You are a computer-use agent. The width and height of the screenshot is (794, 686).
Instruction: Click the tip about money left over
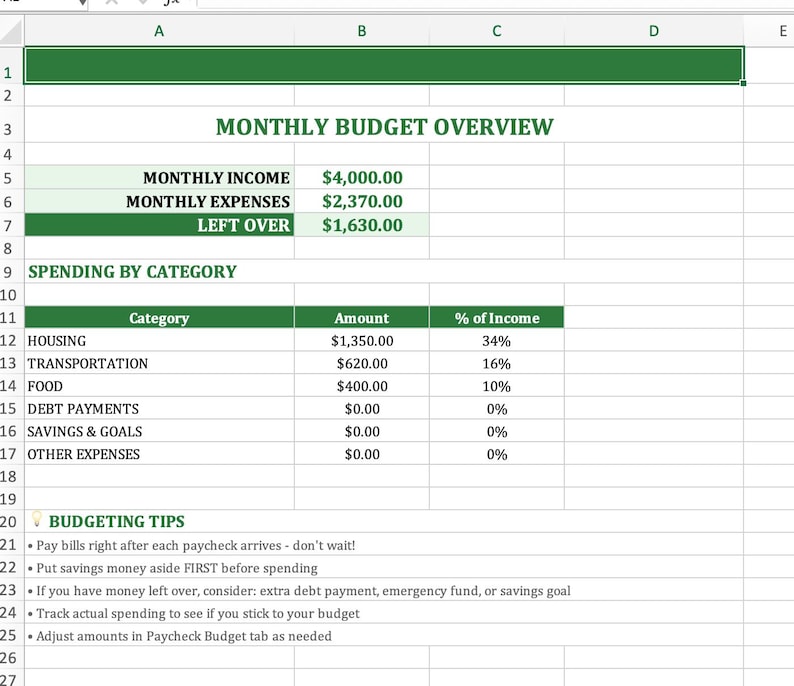pos(299,591)
